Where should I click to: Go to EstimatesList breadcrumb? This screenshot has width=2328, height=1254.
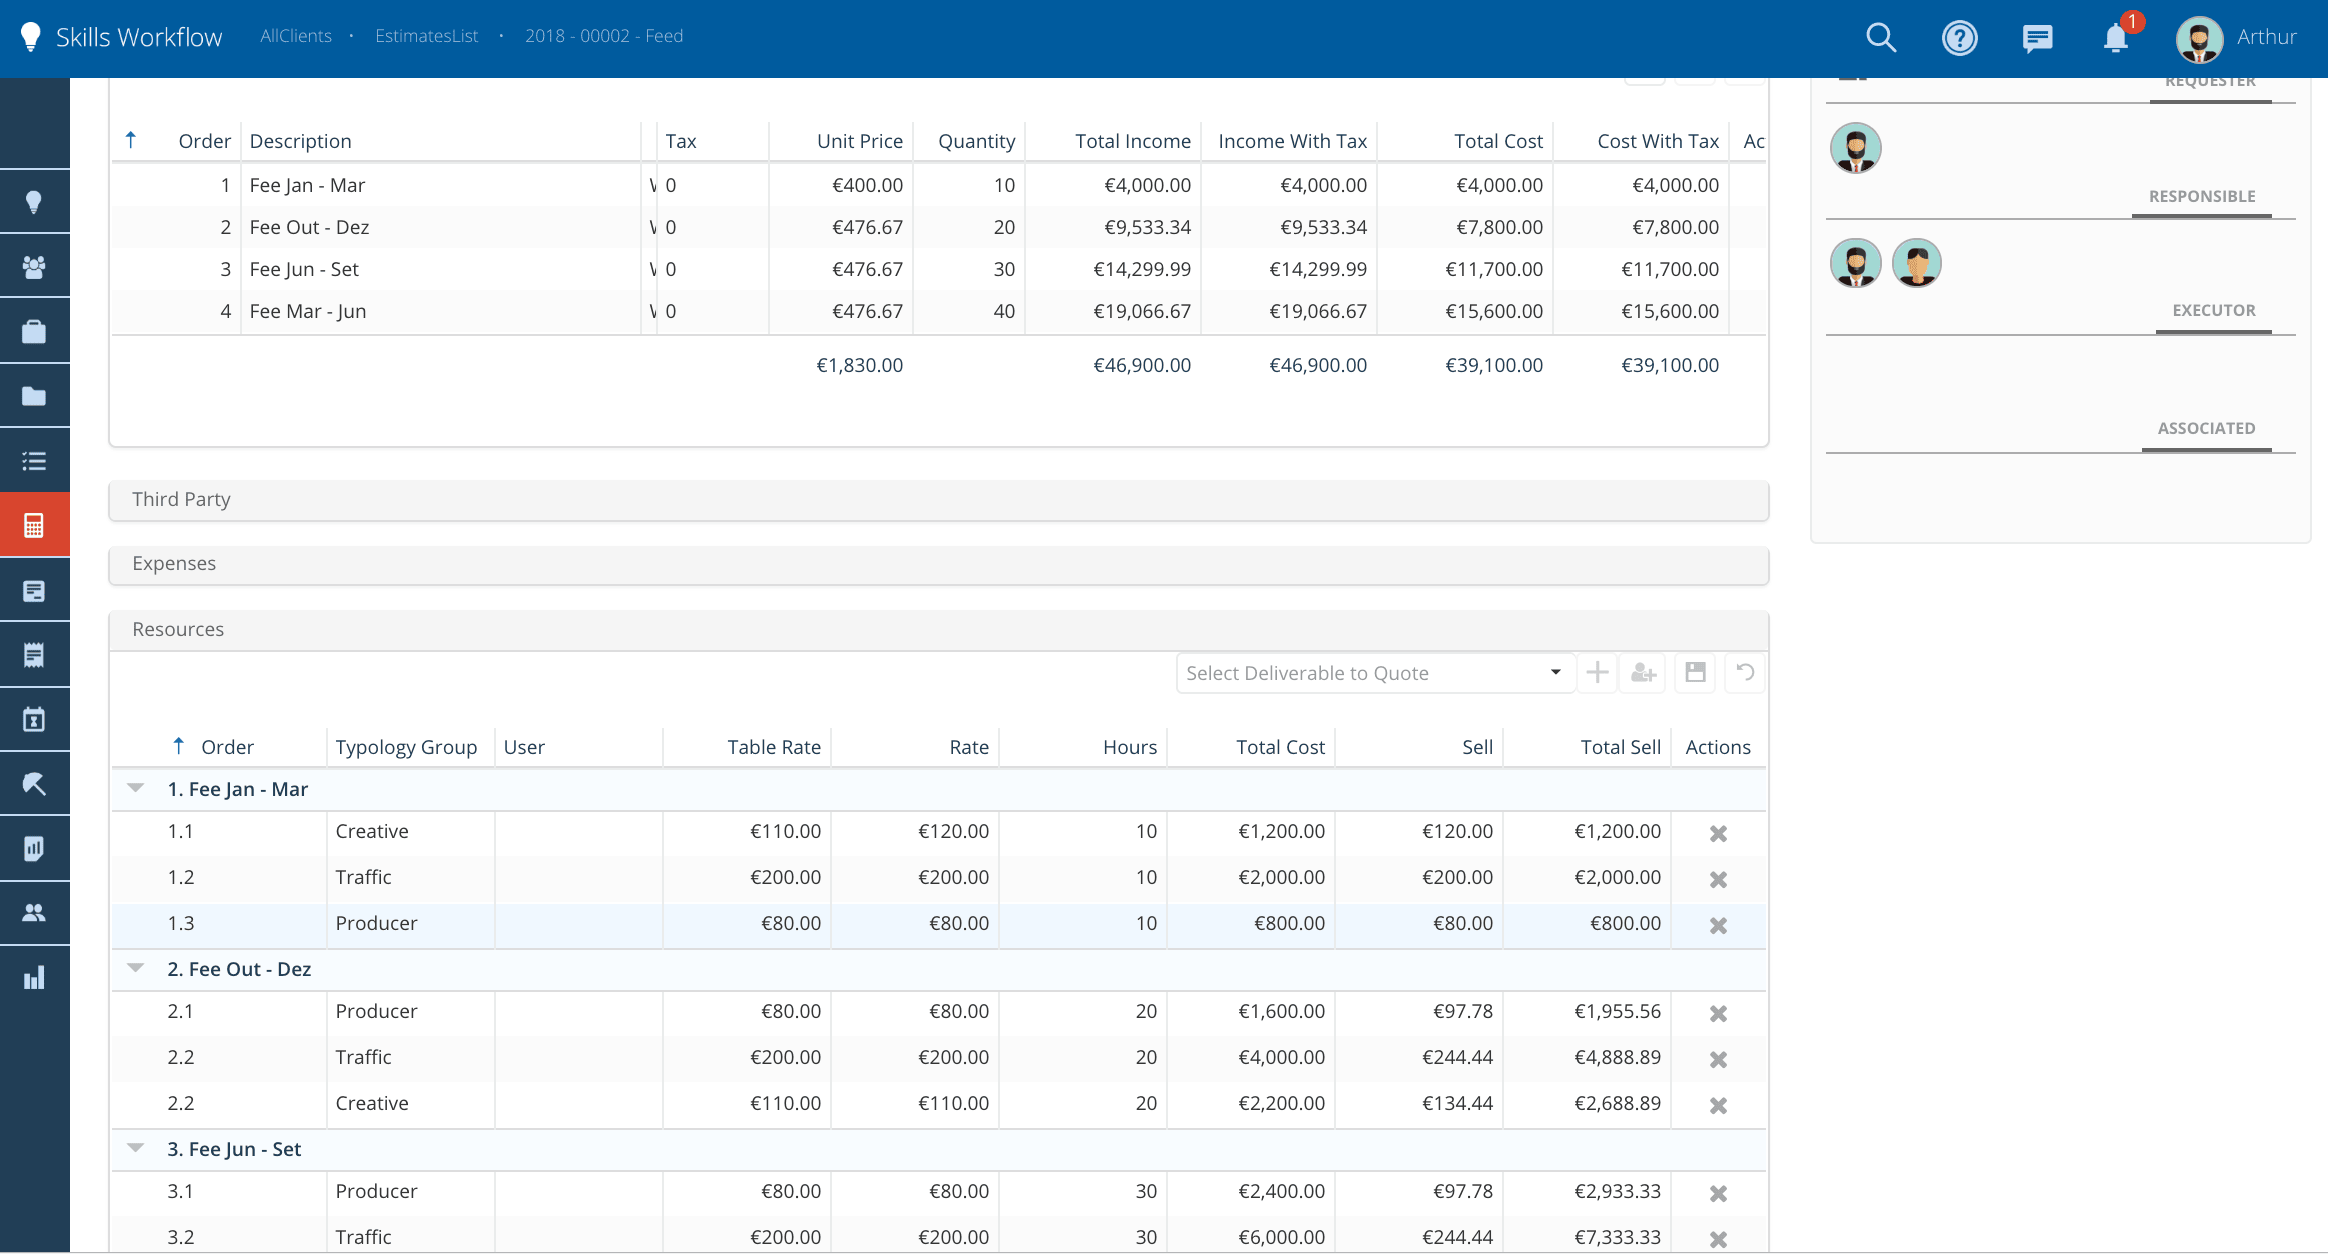coord(426,36)
